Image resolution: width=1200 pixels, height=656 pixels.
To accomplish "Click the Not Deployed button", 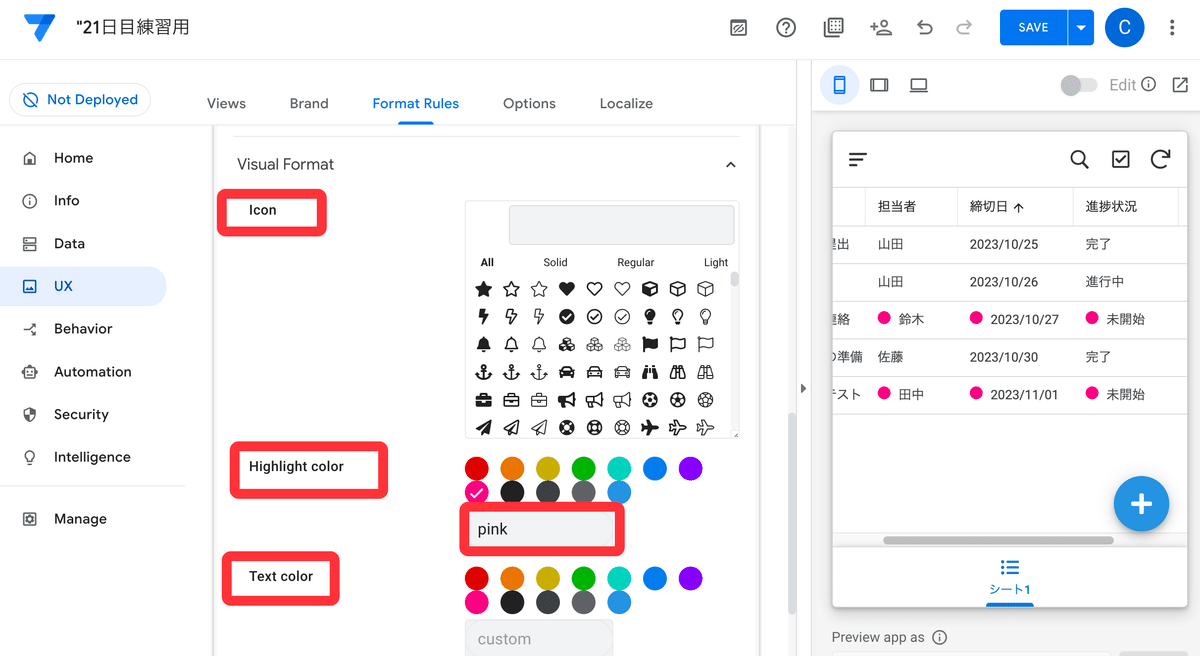I will coord(79,99).
